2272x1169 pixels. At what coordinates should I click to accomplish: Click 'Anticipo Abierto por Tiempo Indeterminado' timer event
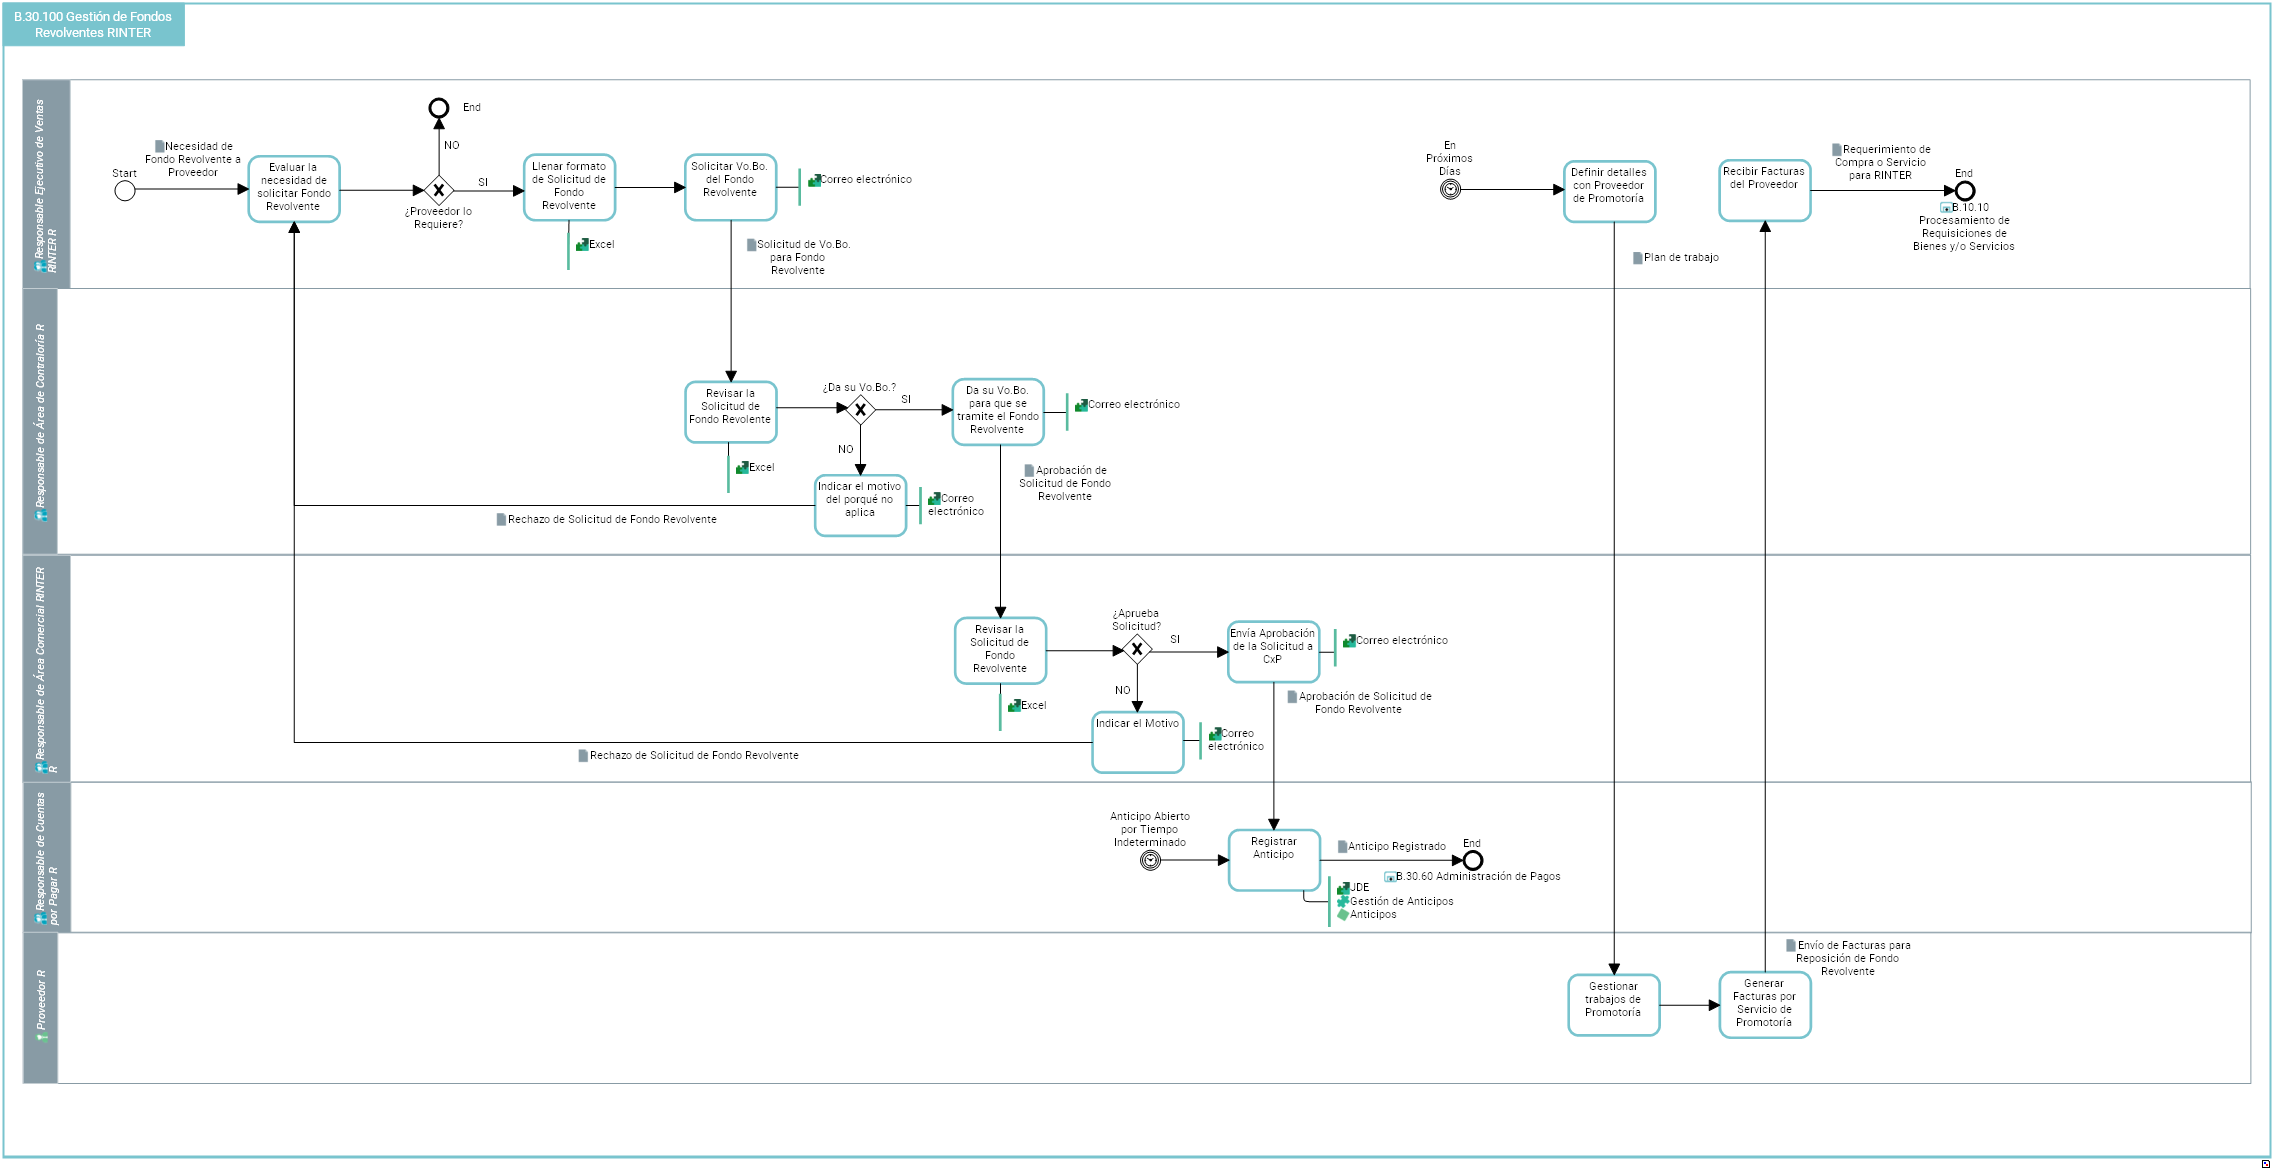1151,860
